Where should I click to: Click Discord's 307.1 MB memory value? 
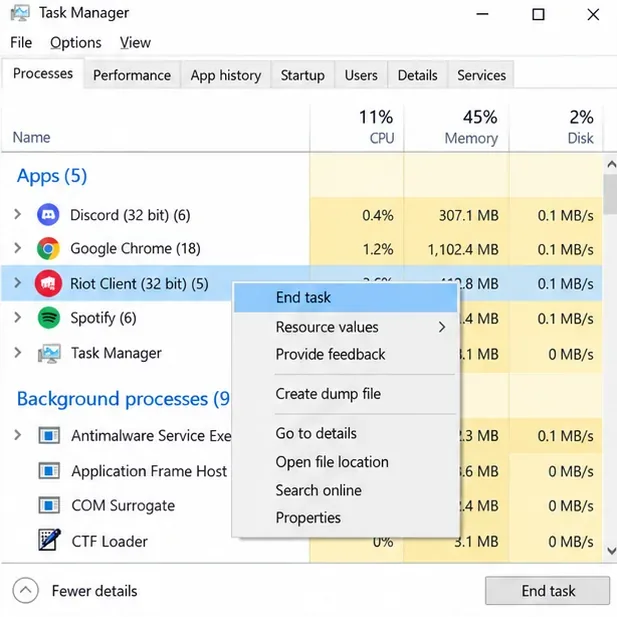pos(469,215)
